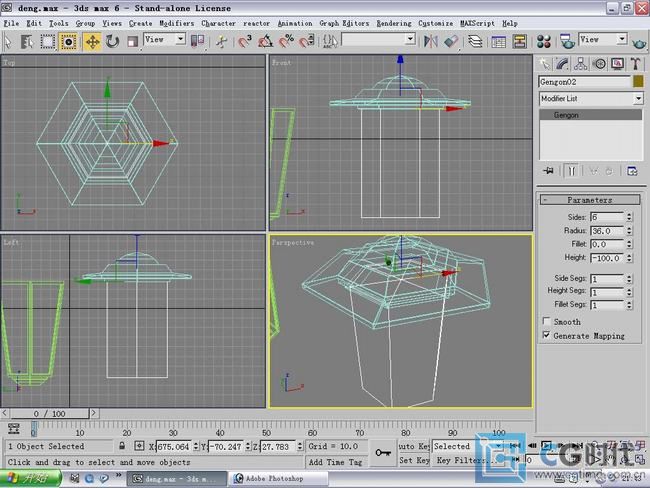Image resolution: width=650 pixels, height=488 pixels.
Task: Toggle 3D Snaps
Action: [x=245, y=41]
